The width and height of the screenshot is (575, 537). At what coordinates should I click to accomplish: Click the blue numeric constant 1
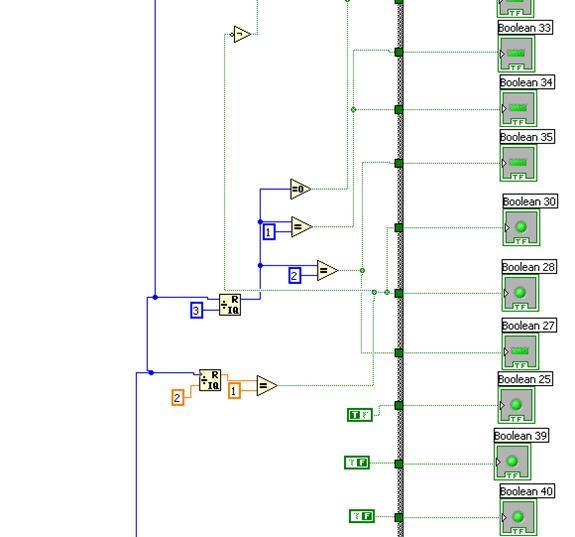coord(269,232)
